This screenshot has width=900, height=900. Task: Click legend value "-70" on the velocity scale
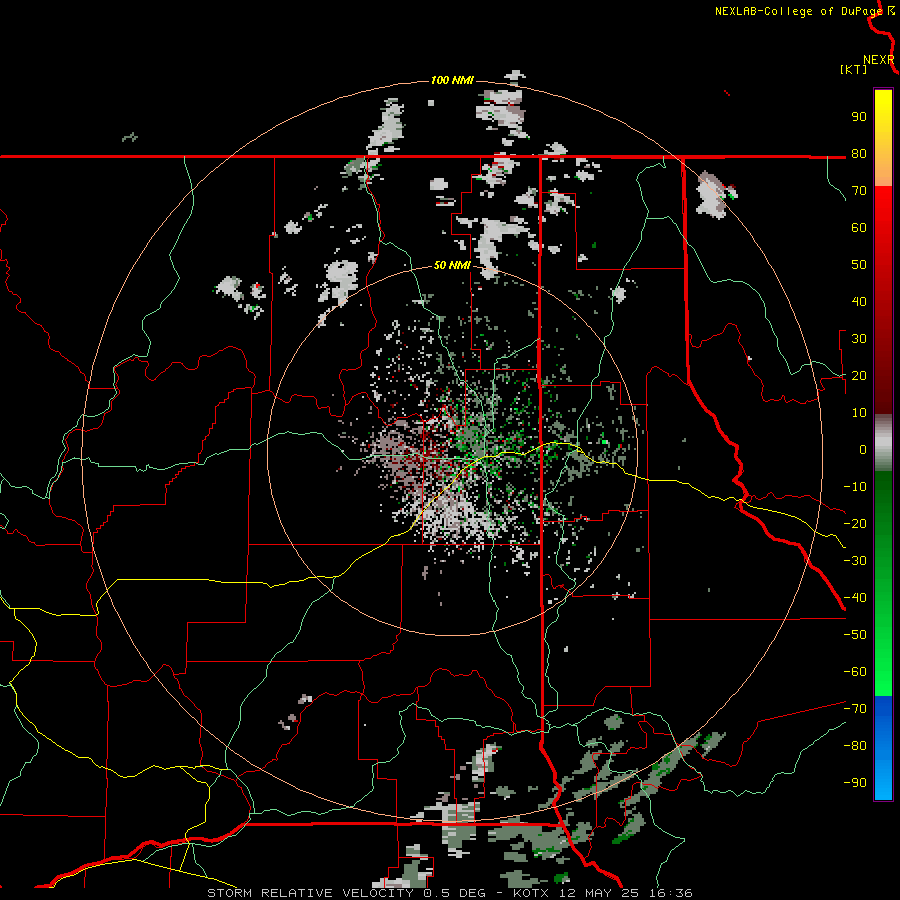click(x=855, y=709)
